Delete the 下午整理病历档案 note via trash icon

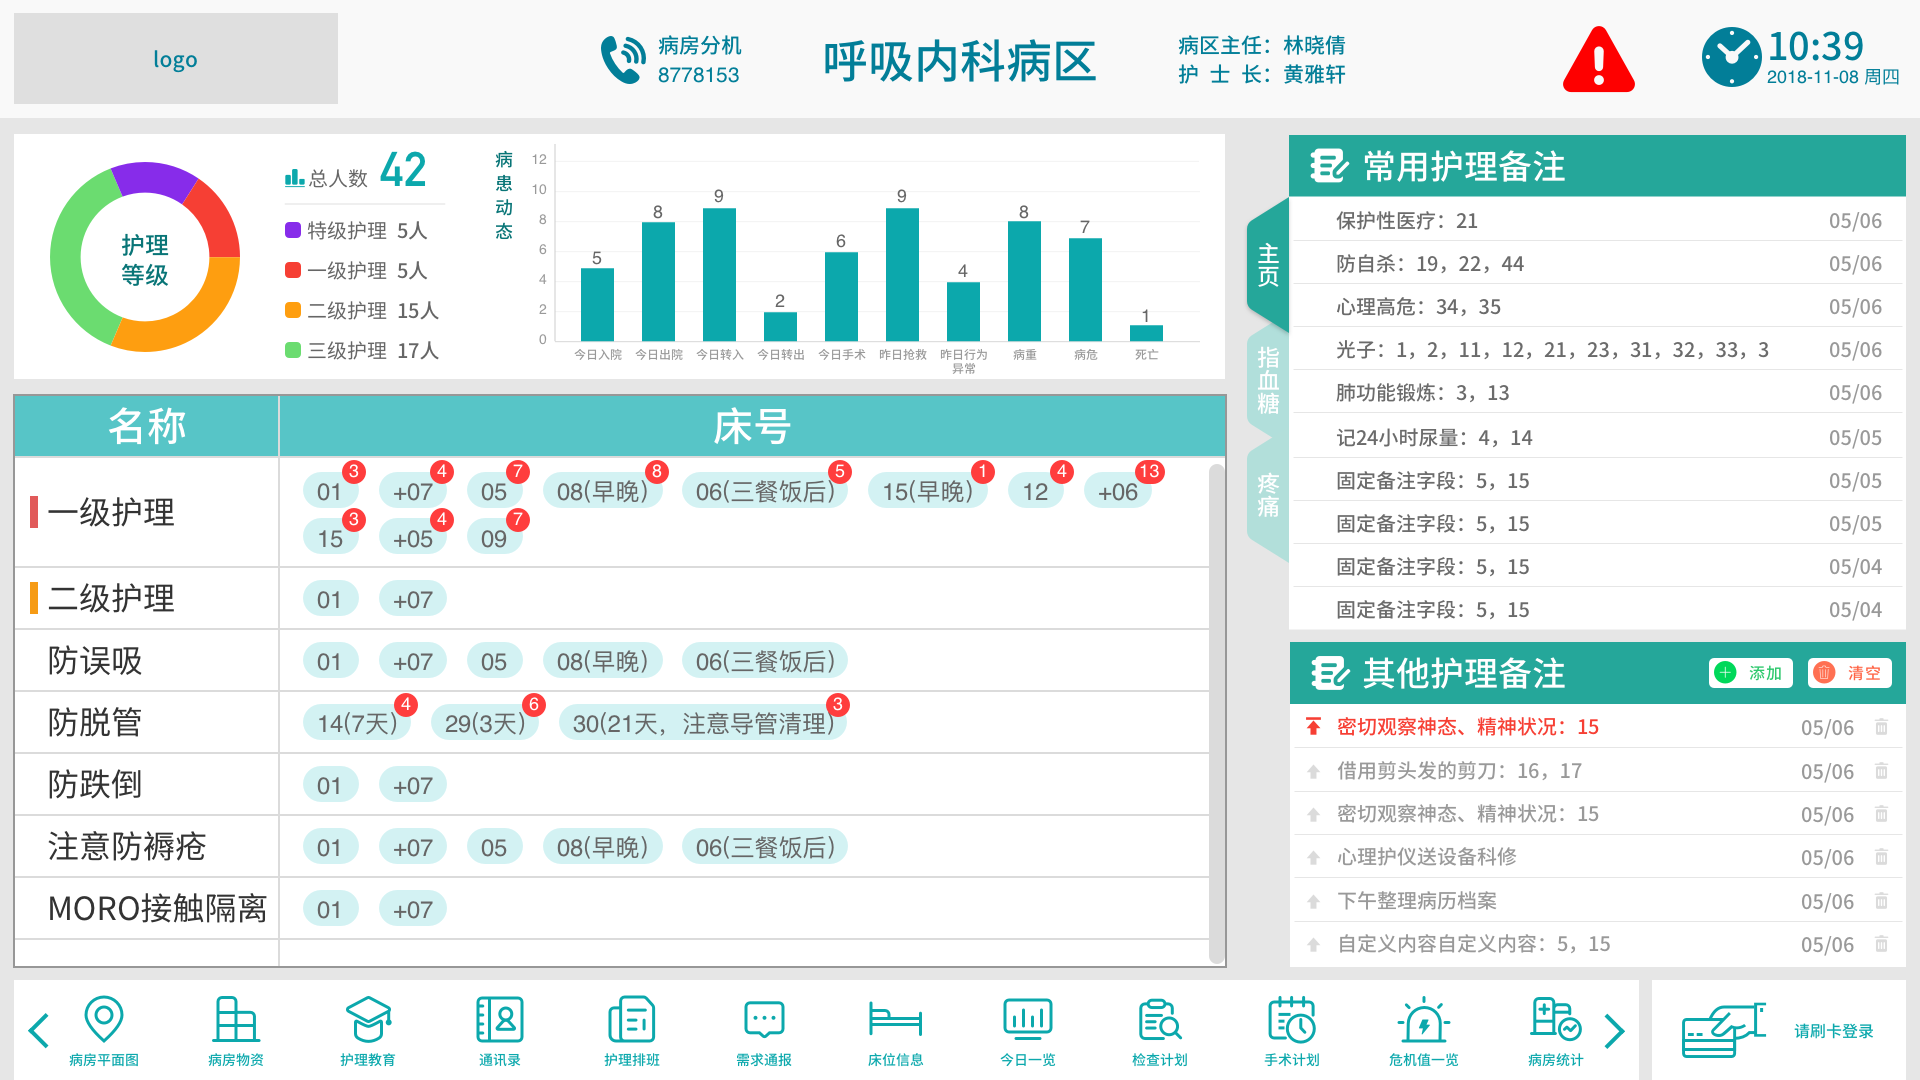1881,901
